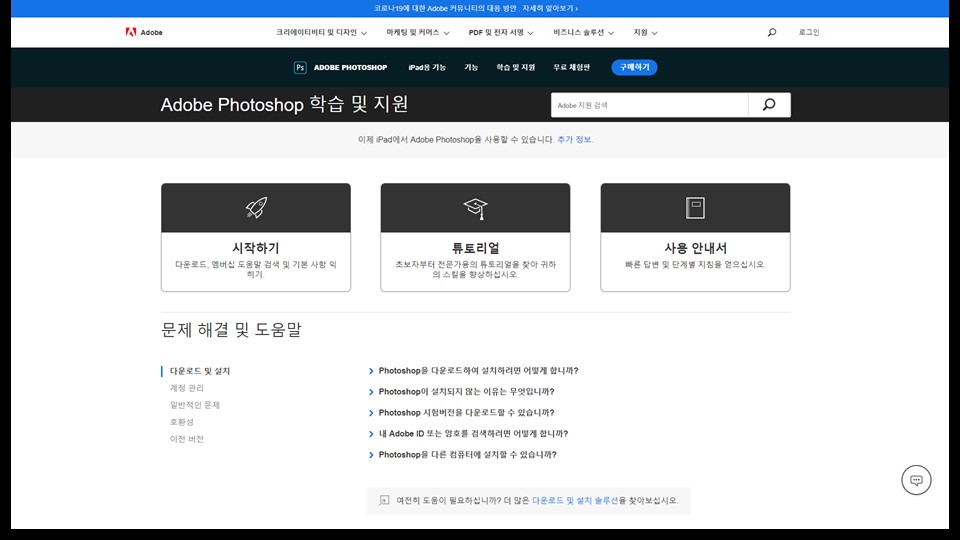Expand the 크리에이티비티 및 디자인 menu

[321, 32]
